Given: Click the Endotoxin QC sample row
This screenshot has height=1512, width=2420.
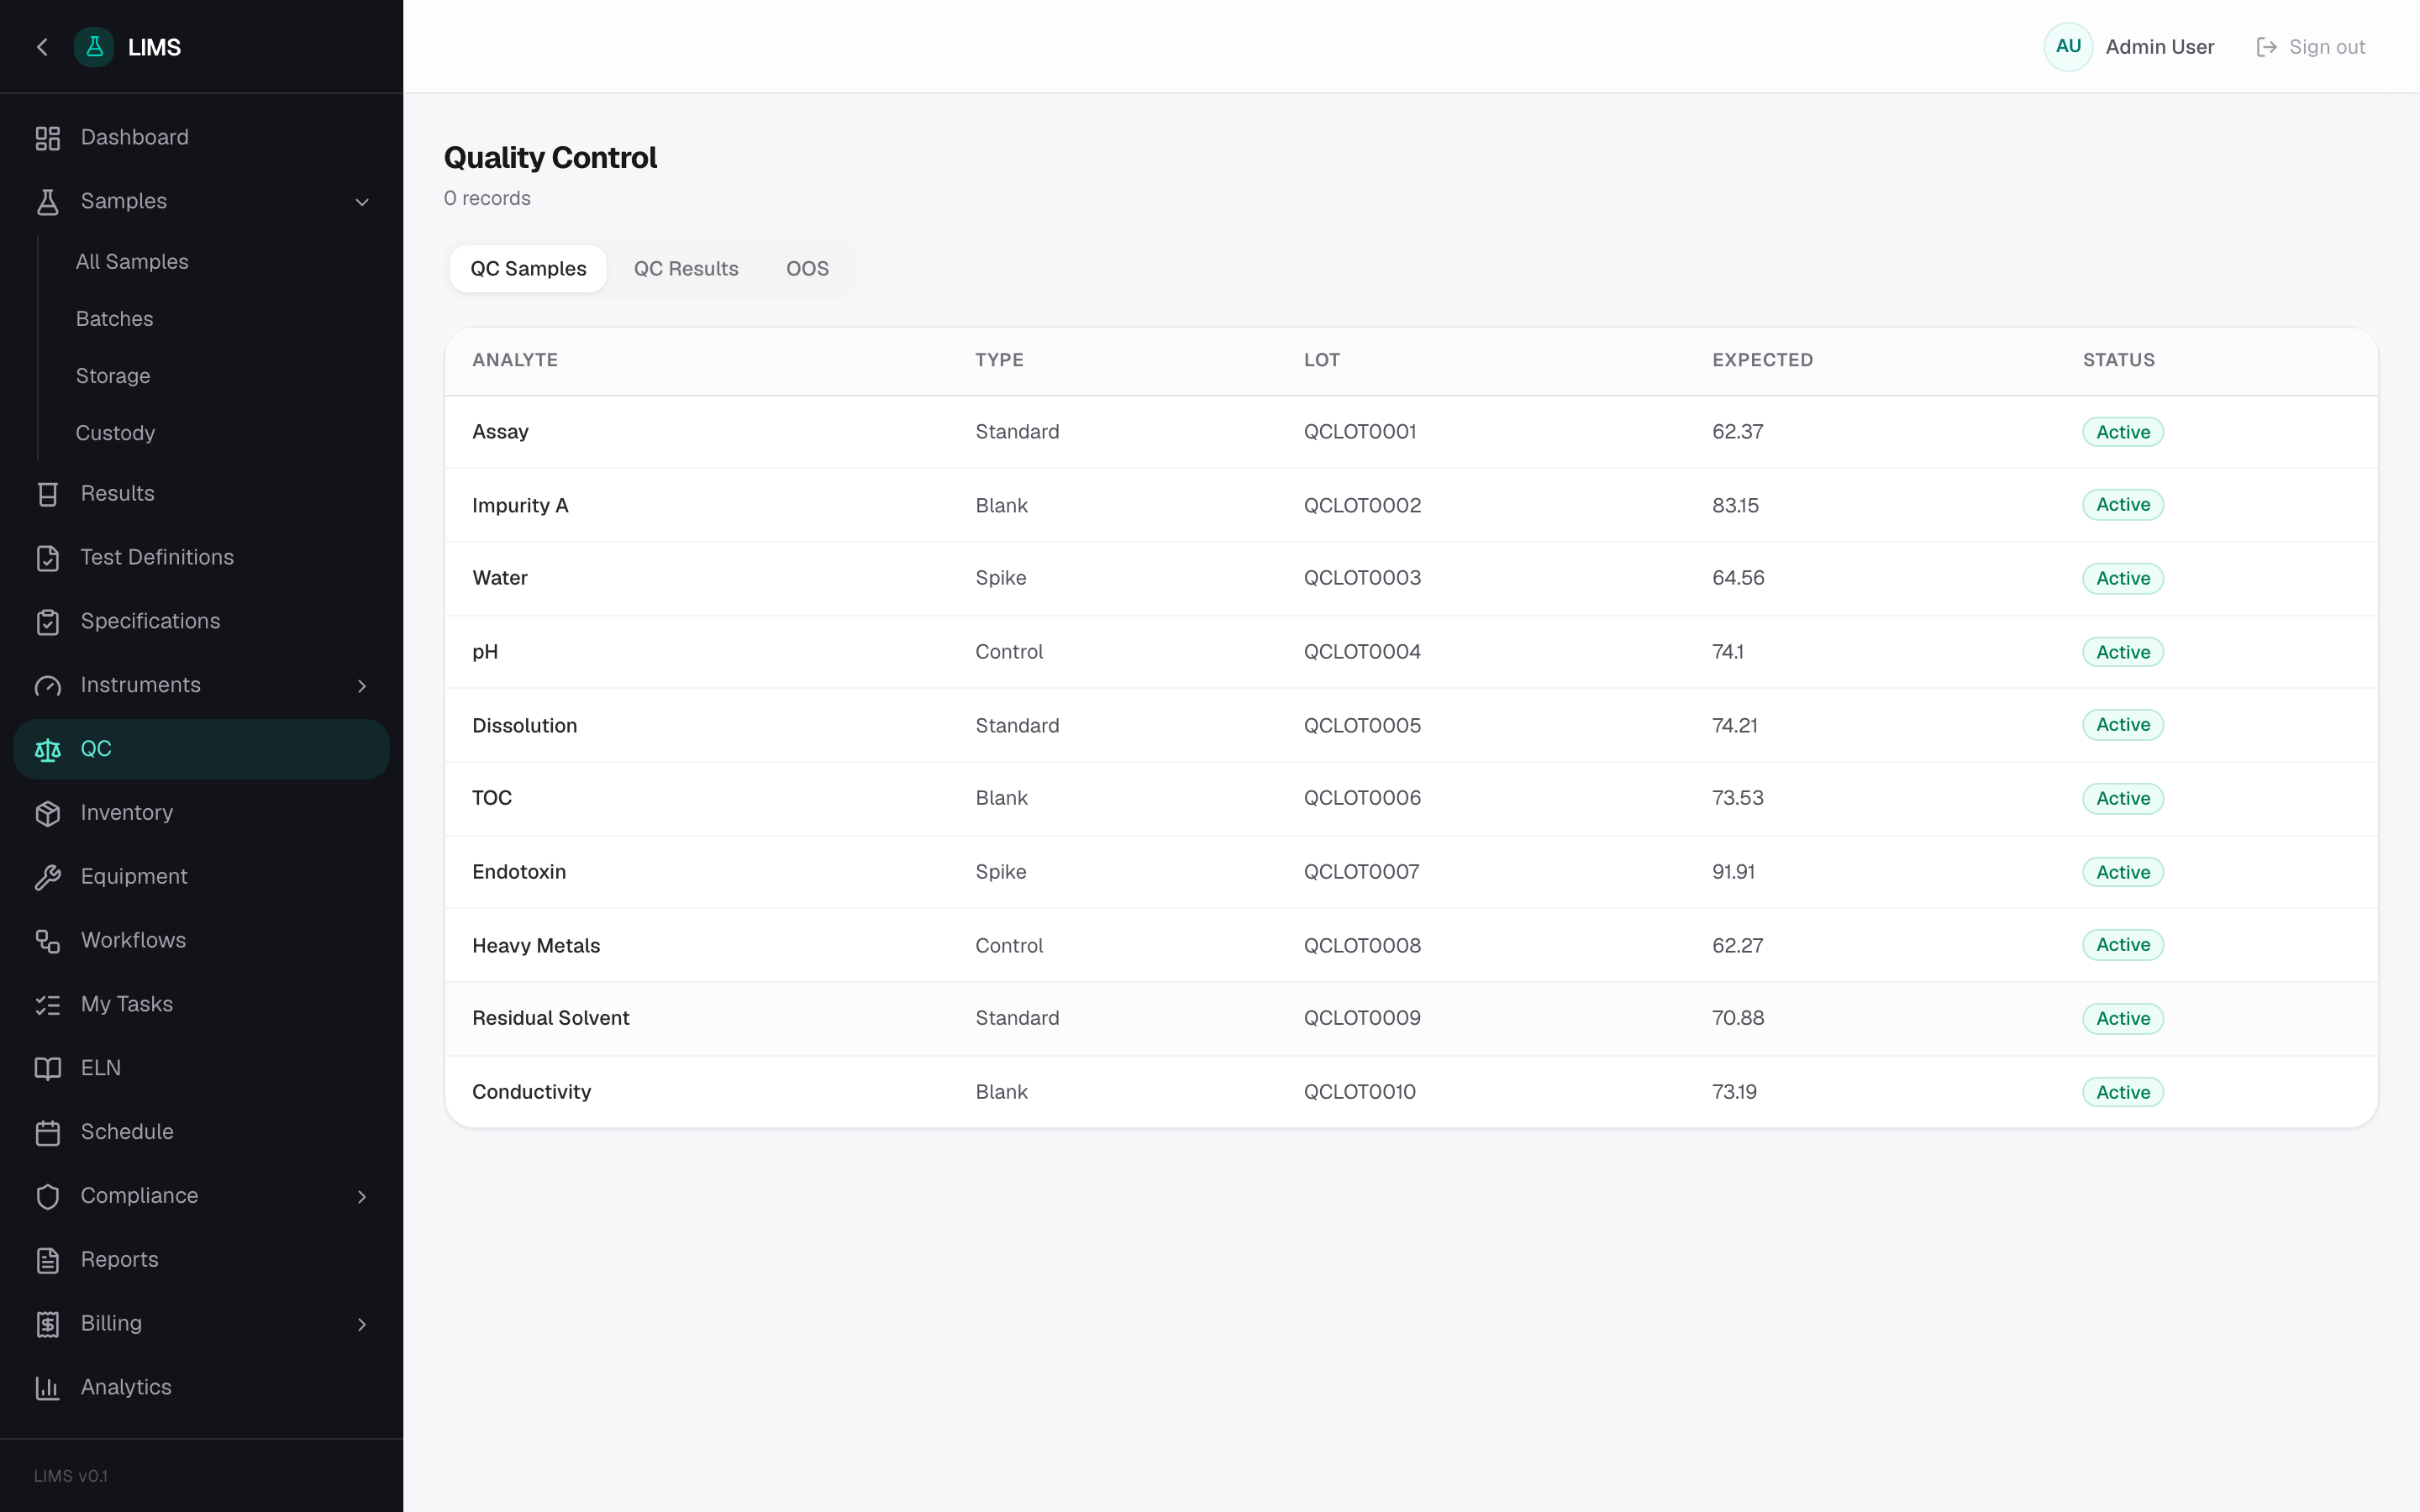Looking at the screenshot, I should 1411,872.
